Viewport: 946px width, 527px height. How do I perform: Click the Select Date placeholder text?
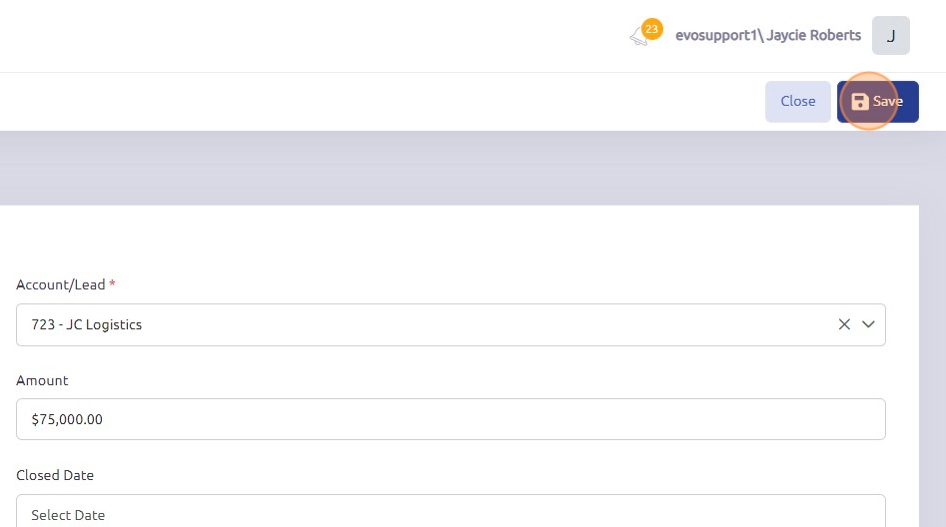pyautogui.click(x=68, y=515)
